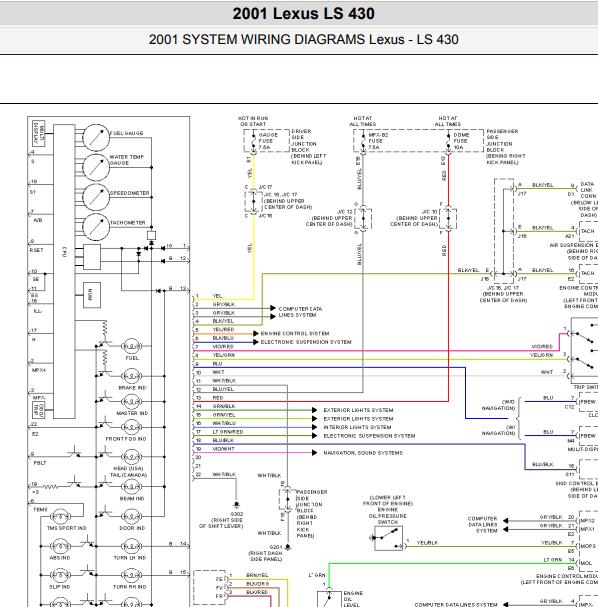The height and width of the screenshot is (607, 598).
Task: Select the FRONT FOG IND lamp symbol
Action: (x=132, y=427)
